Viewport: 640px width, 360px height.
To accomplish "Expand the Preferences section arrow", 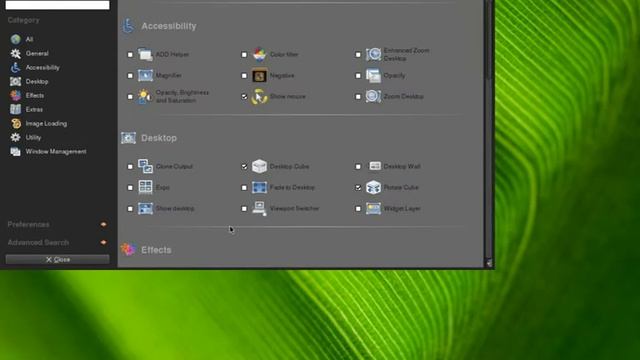I will click(x=103, y=224).
